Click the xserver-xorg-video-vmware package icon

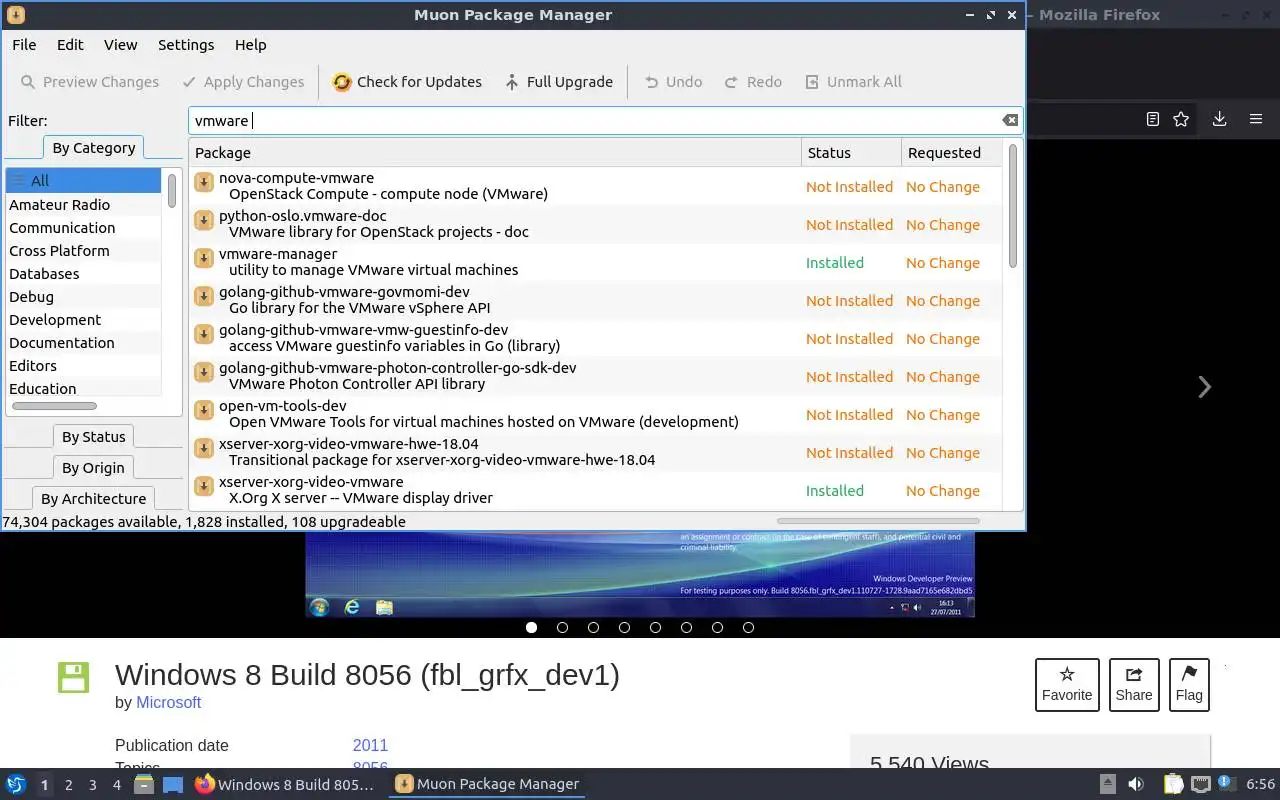pyautogui.click(x=204, y=486)
